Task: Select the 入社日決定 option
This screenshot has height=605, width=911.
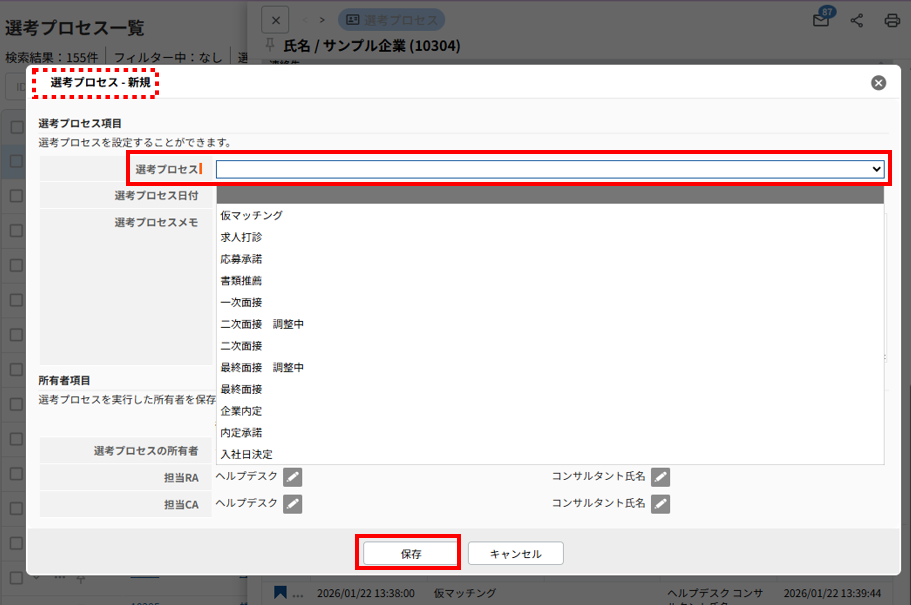Action: coord(246,454)
